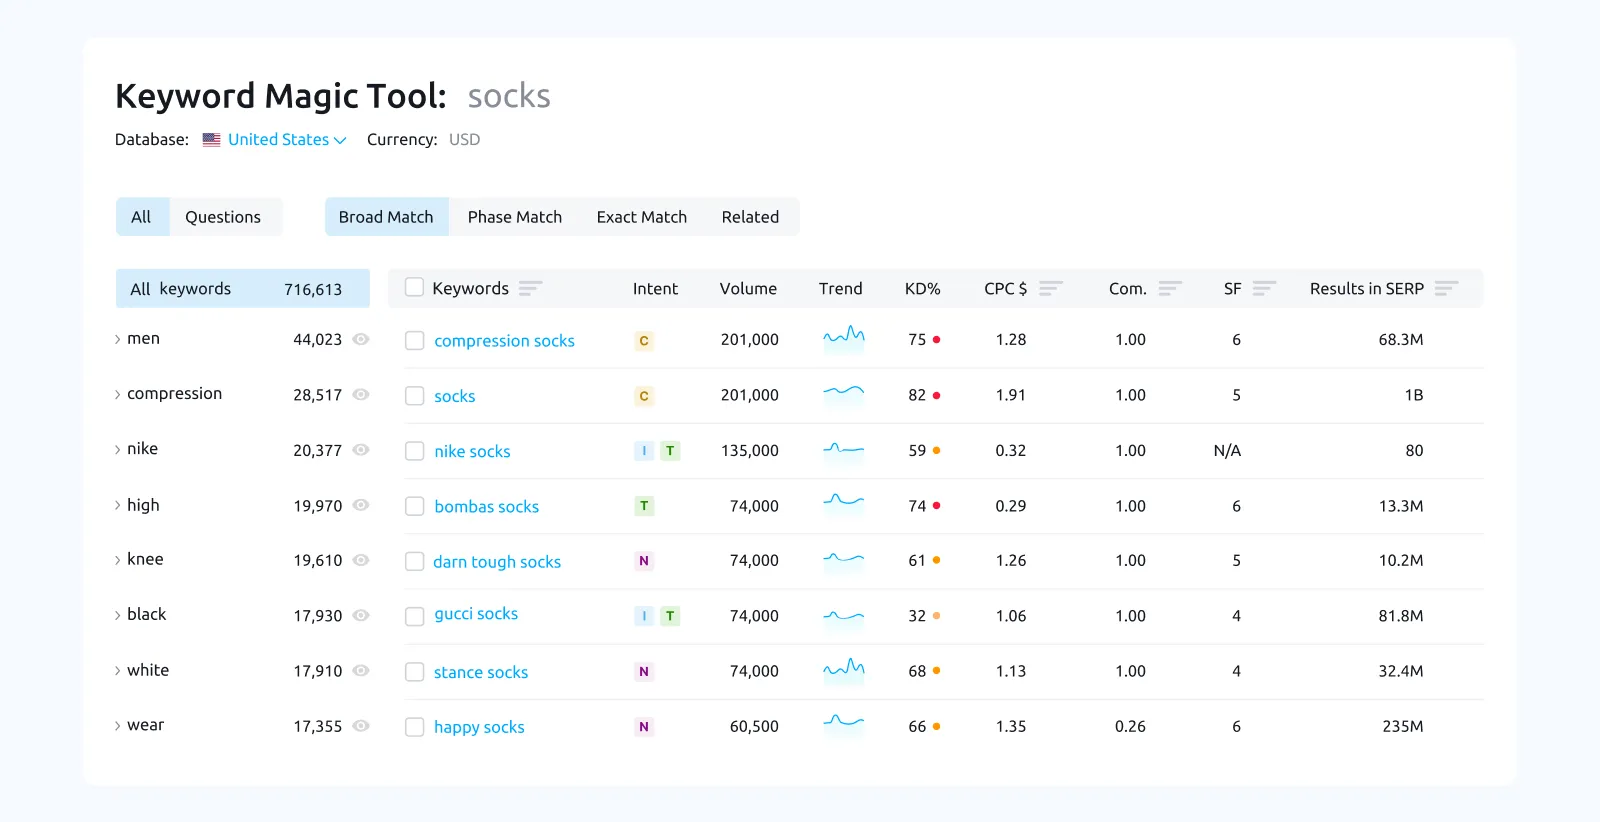
Task: Expand the knee keyword group
Action: [x=117, y=560]
